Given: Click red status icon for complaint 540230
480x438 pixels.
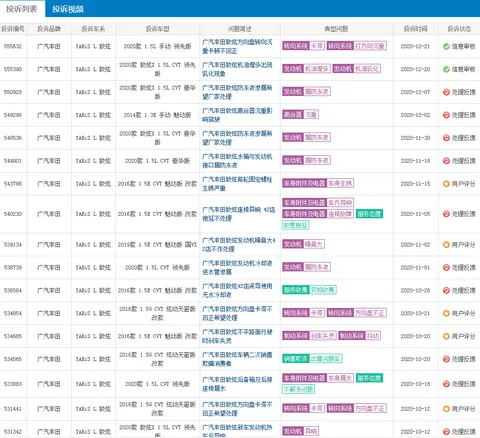Looking at the screenshot, I should (x=446, y=214).
